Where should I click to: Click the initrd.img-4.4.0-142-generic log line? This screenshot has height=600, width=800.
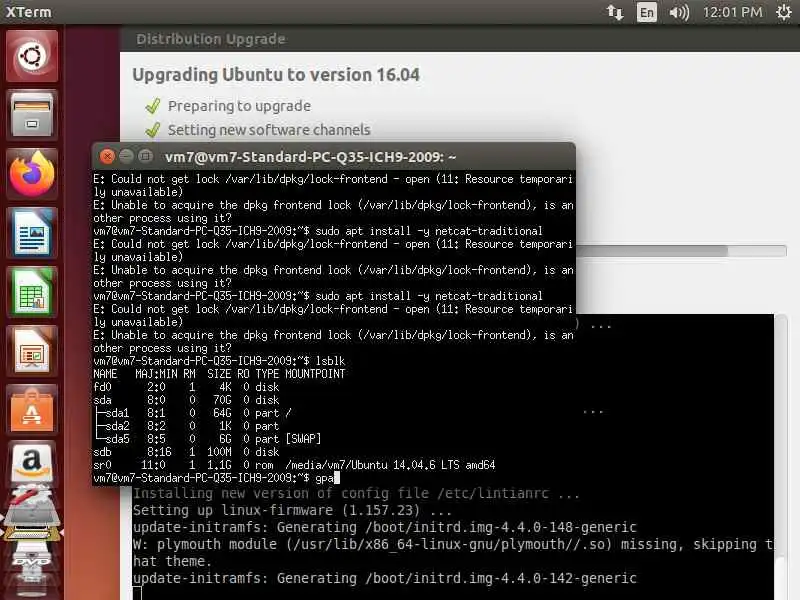coord(385,578)
